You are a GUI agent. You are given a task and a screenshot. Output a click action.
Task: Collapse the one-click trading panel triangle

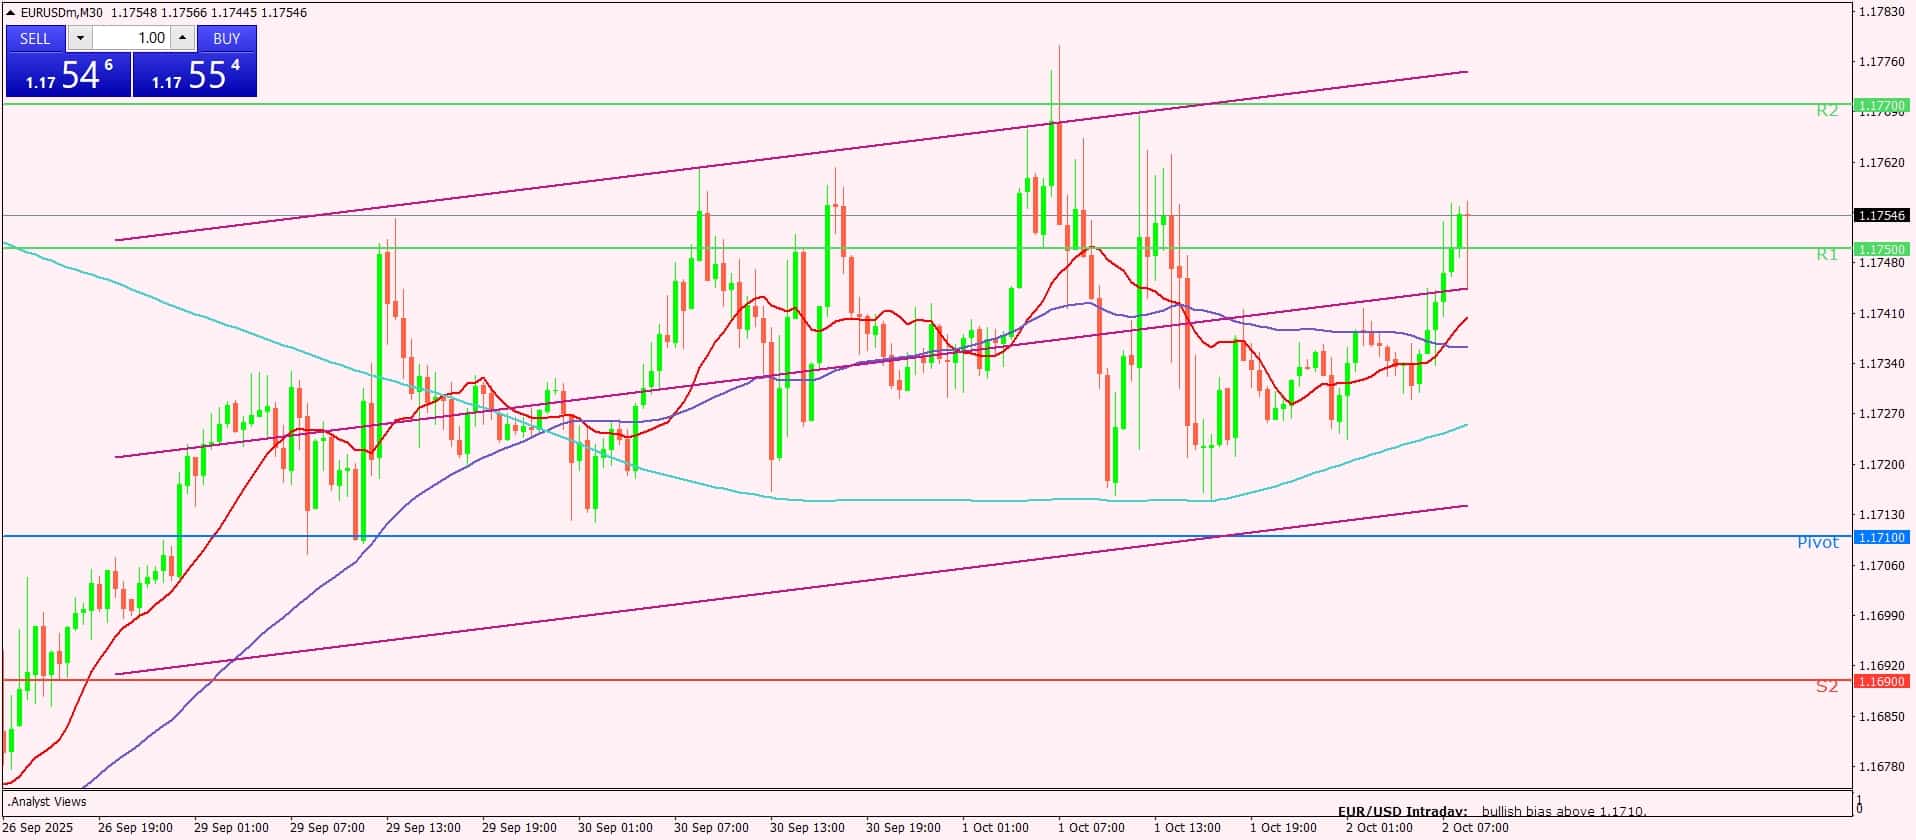click(x=11, y=13)
